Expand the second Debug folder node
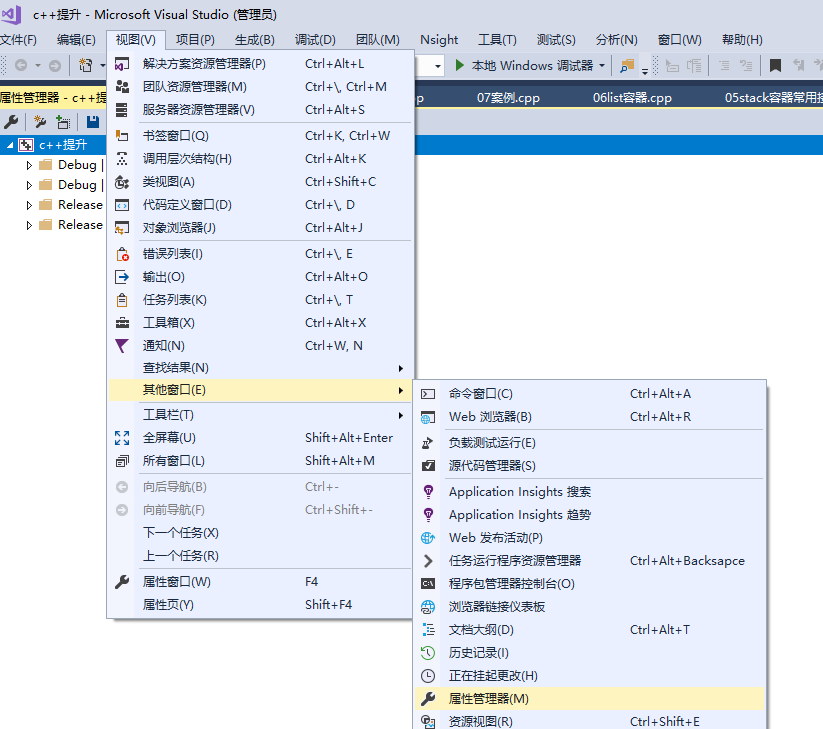 29,185
